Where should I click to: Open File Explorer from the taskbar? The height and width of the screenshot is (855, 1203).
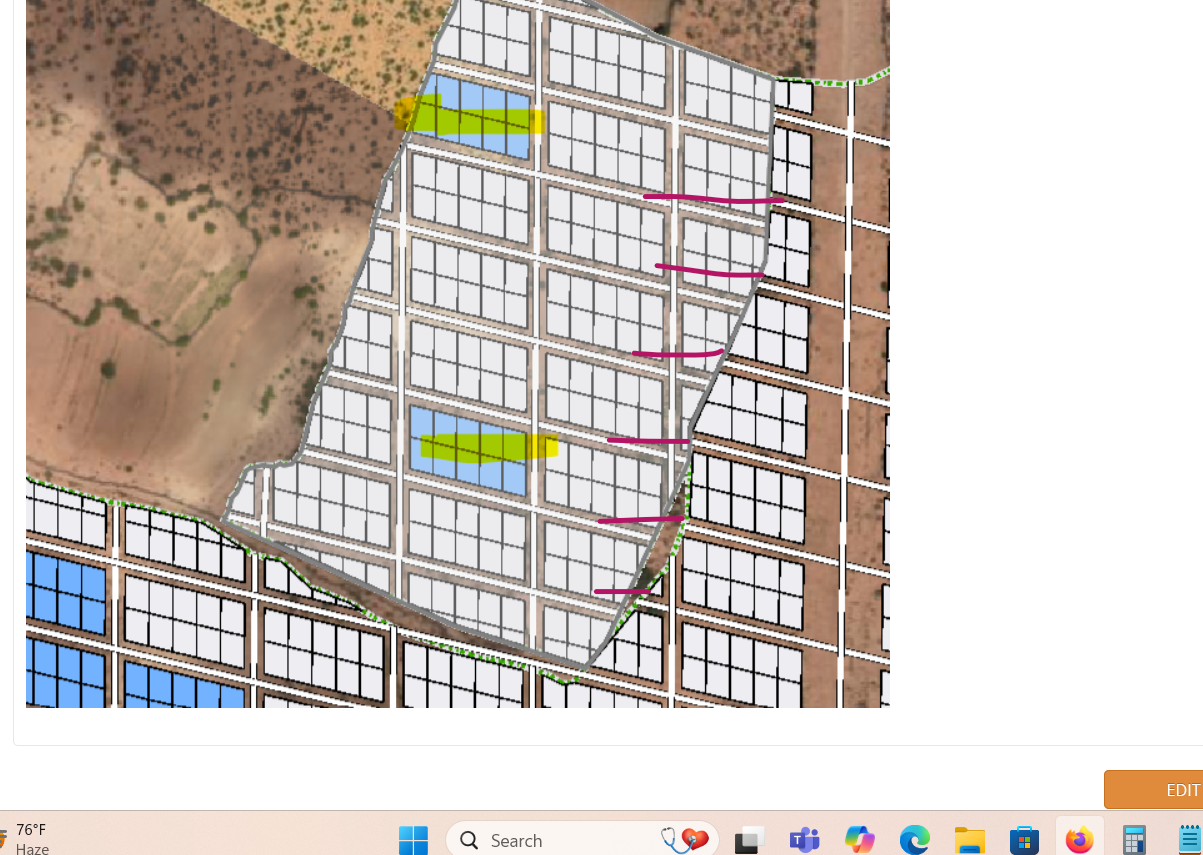[x=969, y=840]
